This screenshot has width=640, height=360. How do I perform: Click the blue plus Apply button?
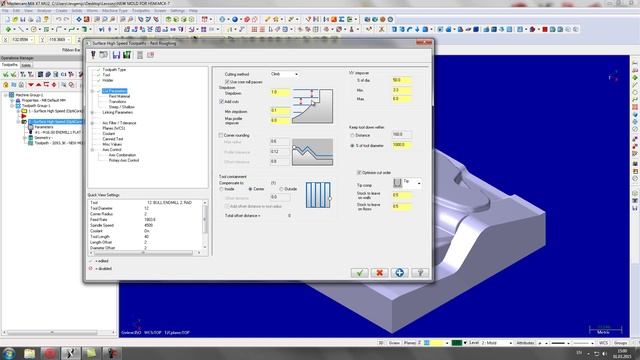coord(399,273)
